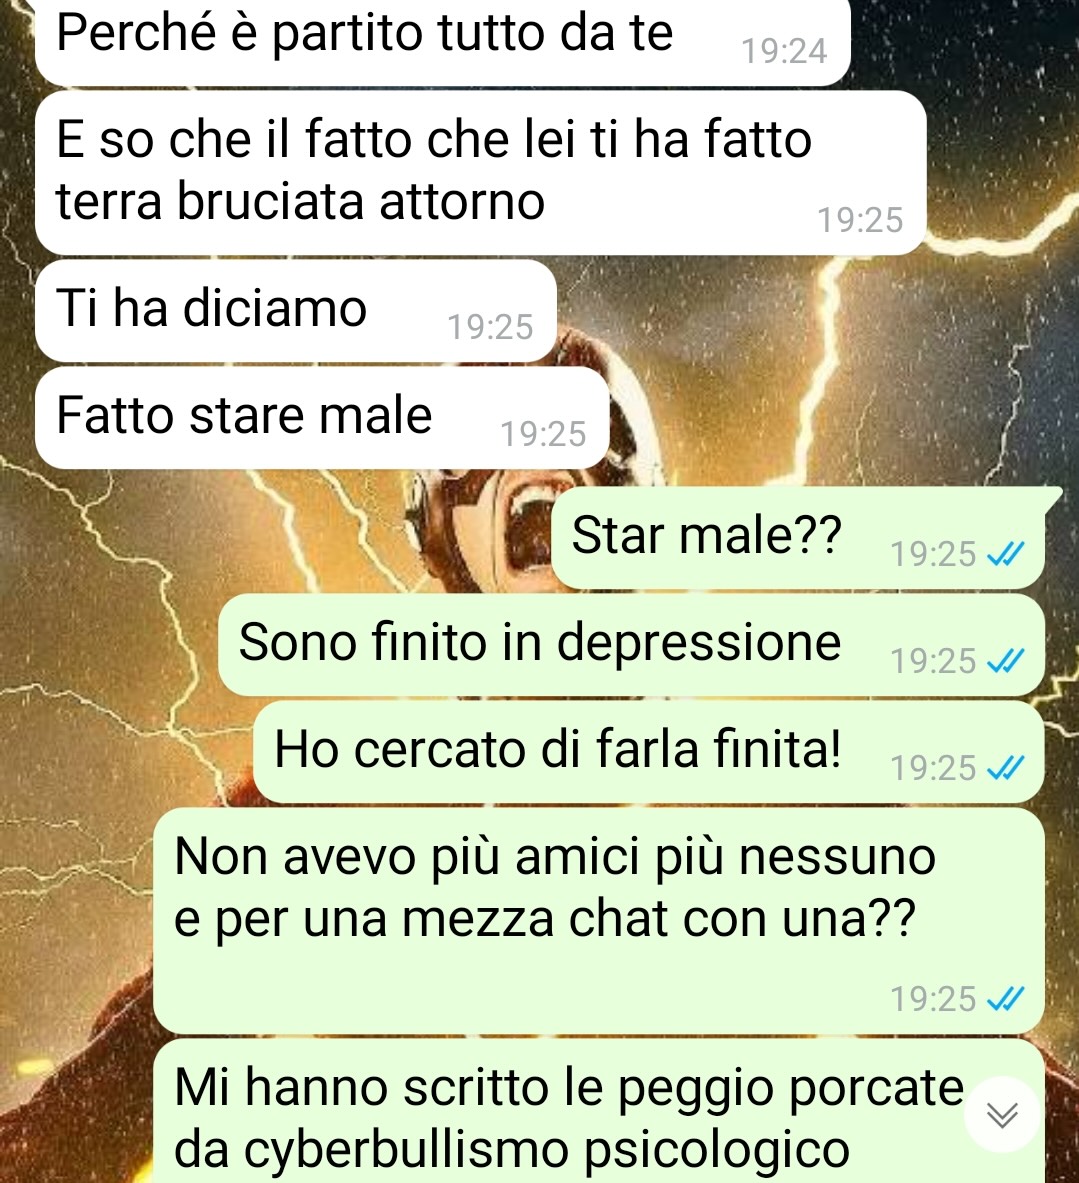This screenshot has height=1183, width=1079.
Task: Tap read ticks beside 'Ho cercato di farla finita!'
Action: (1006, 769)
